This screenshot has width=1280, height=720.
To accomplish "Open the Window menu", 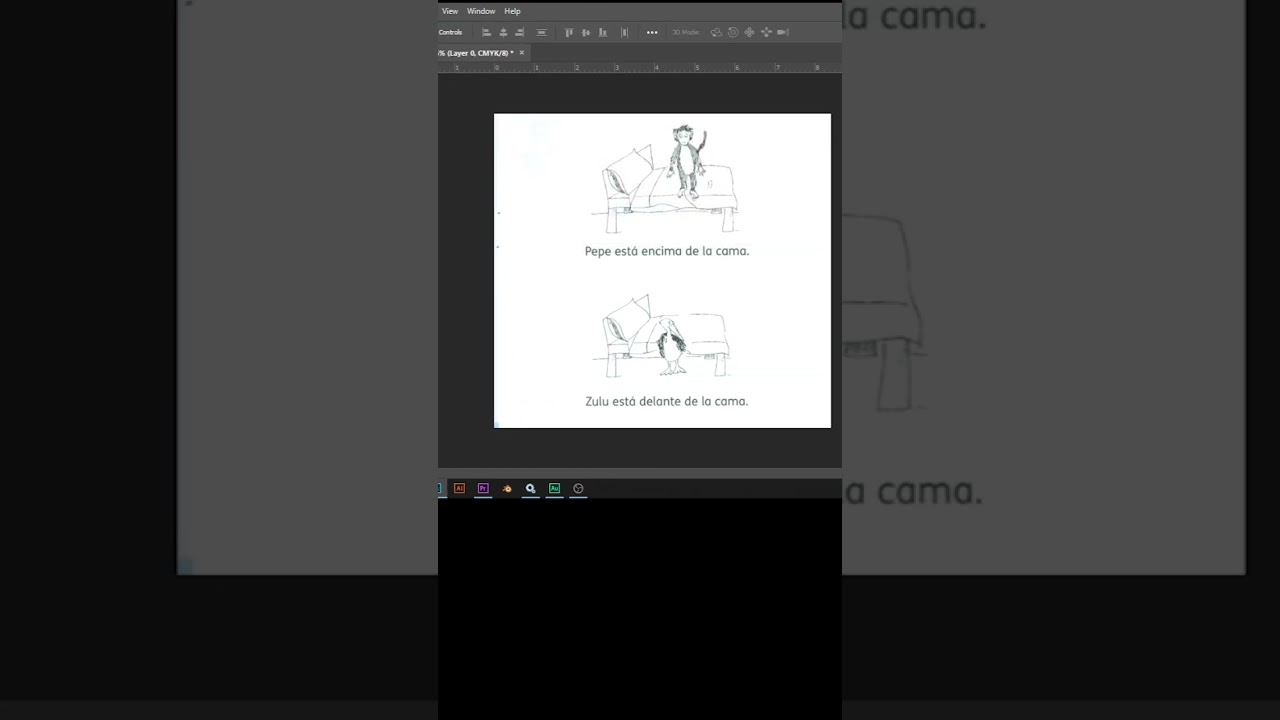I will 481,11.
